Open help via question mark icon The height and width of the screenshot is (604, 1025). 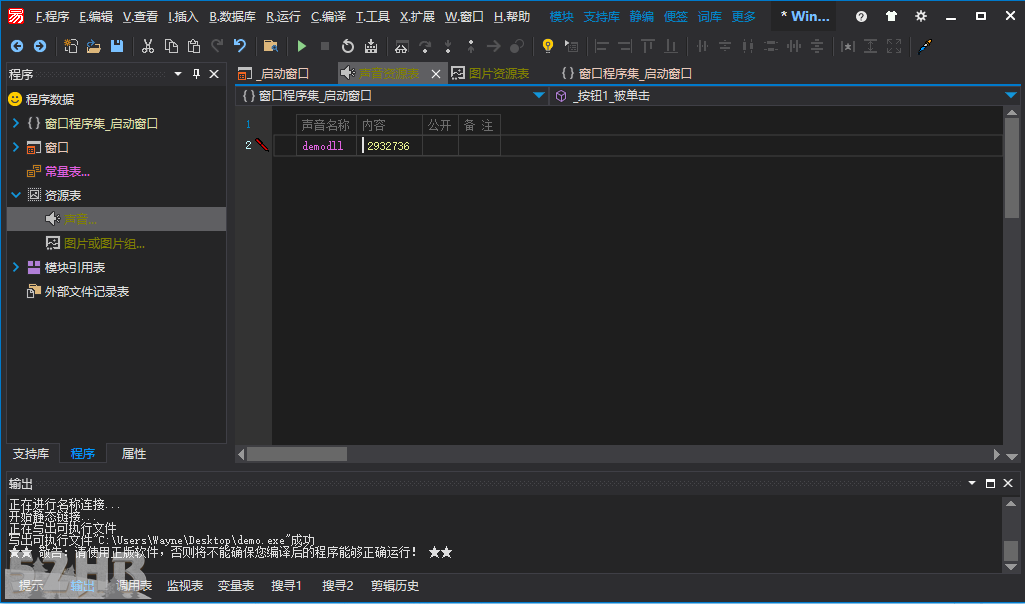coord(861,16)
